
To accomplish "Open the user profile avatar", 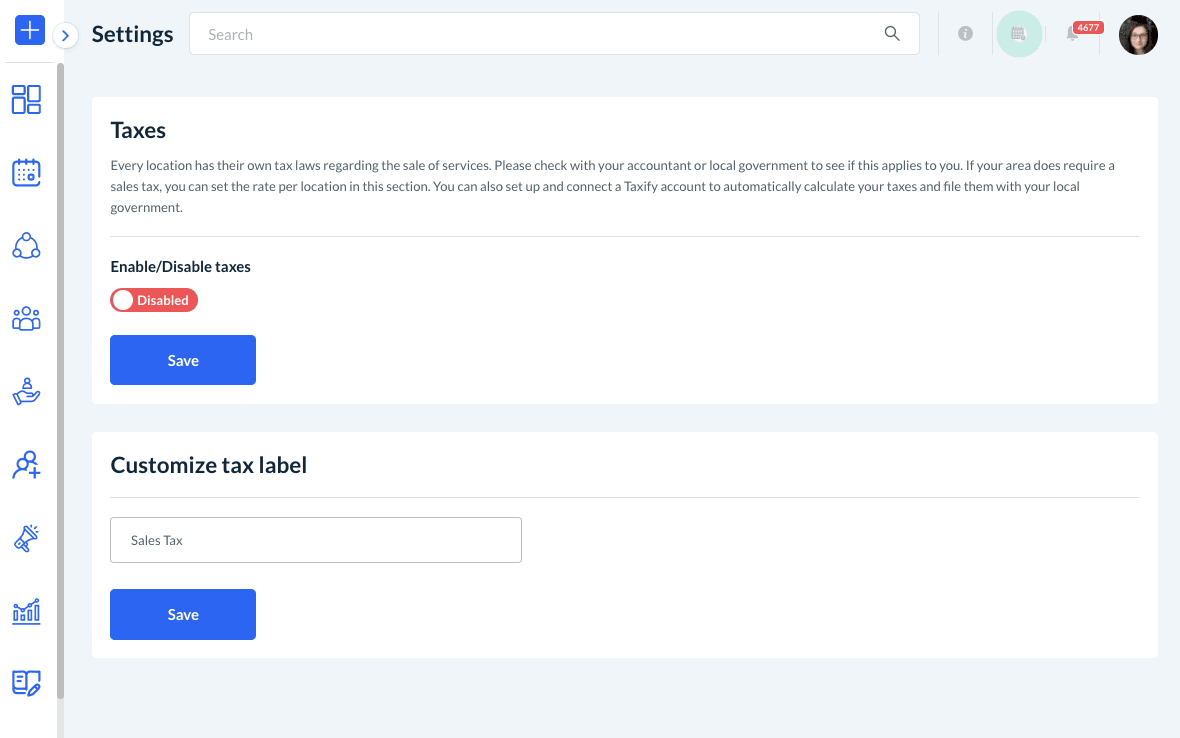I will [1138, 34].
